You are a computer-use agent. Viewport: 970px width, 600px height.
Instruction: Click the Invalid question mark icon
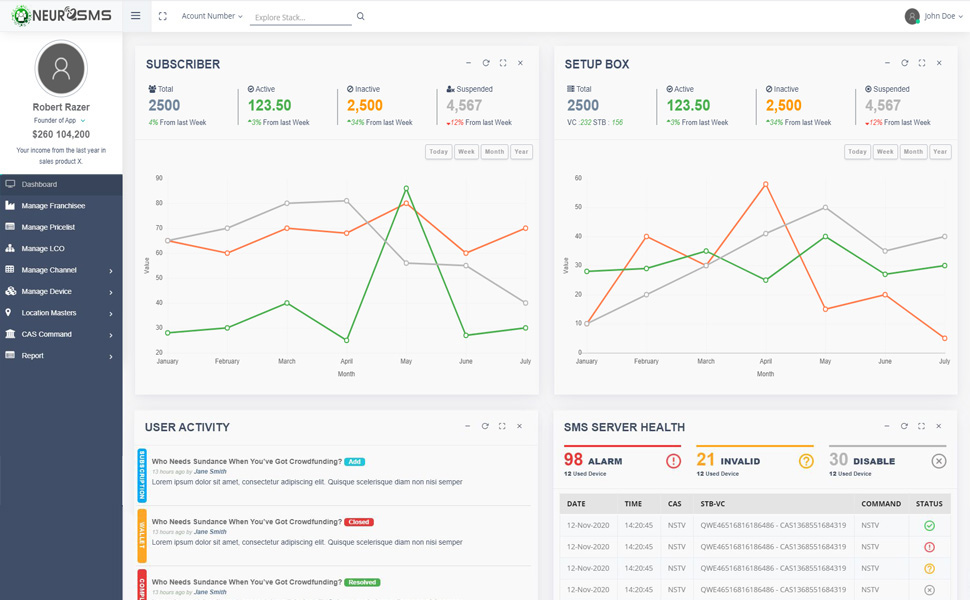[806, 461]
